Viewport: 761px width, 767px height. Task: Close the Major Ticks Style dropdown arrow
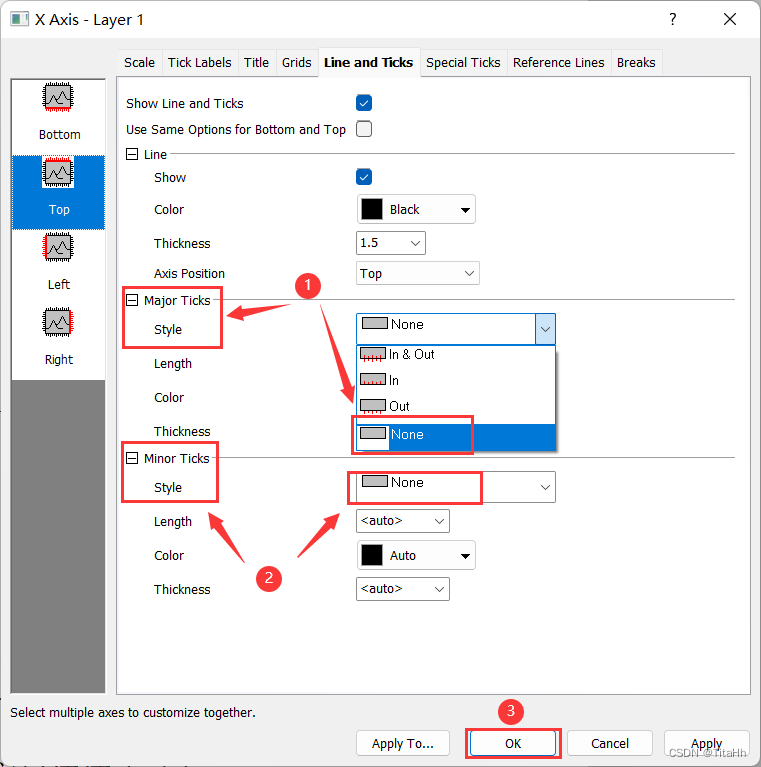click(x=545, y=329)
